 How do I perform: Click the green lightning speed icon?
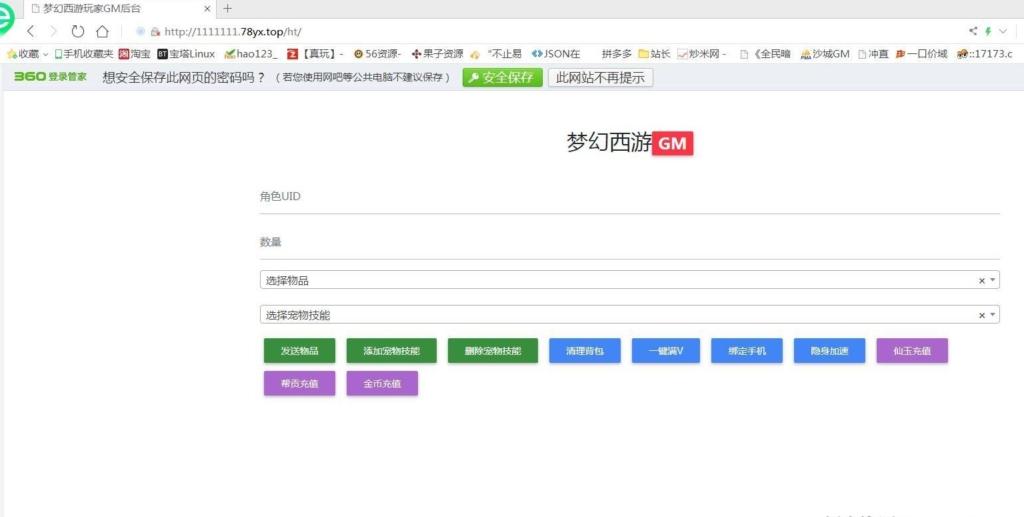[x=988, y=31]
